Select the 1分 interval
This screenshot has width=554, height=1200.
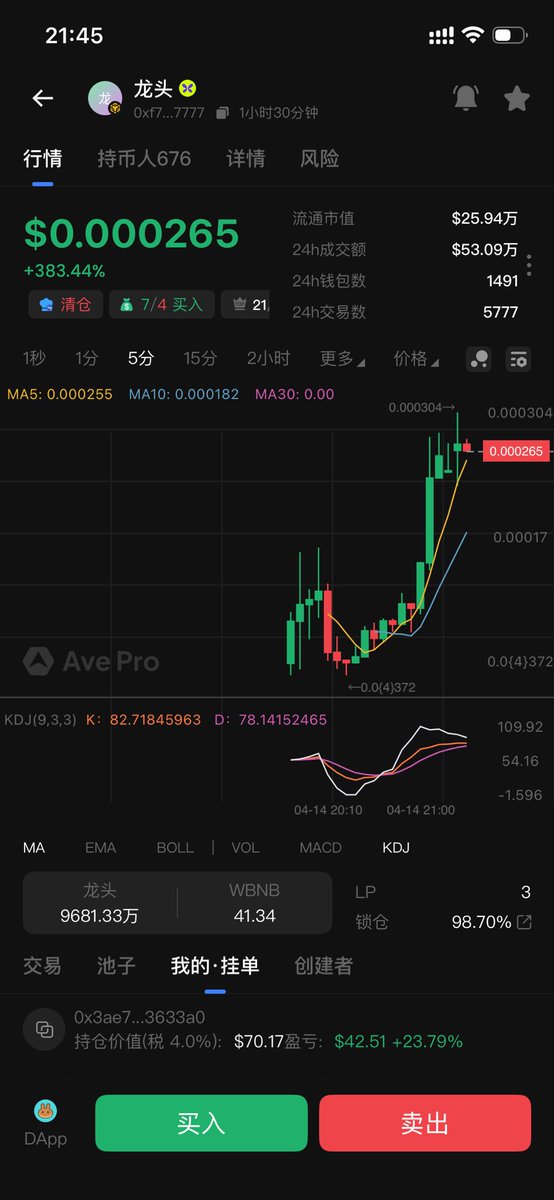(x=87, y=359)
